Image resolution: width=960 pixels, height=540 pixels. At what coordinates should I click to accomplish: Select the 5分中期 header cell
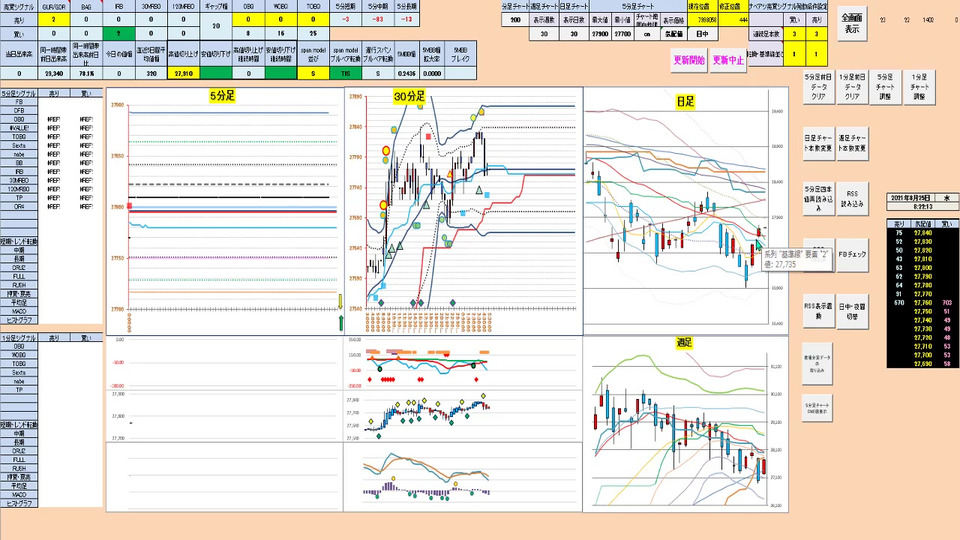point(378,6)
